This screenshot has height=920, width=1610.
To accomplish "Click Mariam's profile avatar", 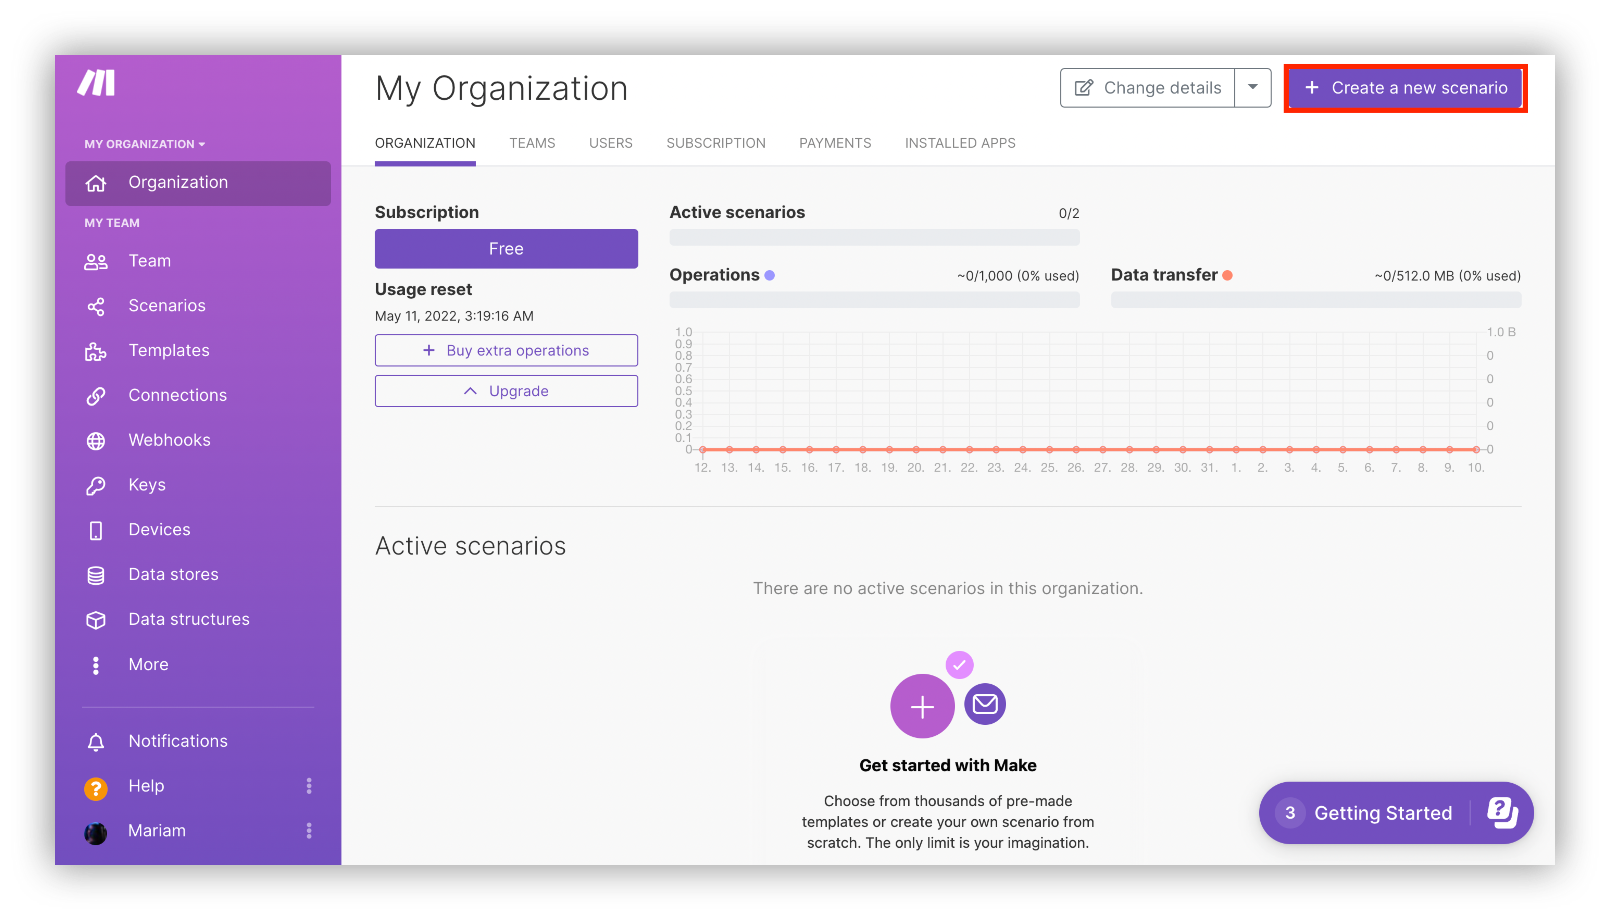I will 96,833.
